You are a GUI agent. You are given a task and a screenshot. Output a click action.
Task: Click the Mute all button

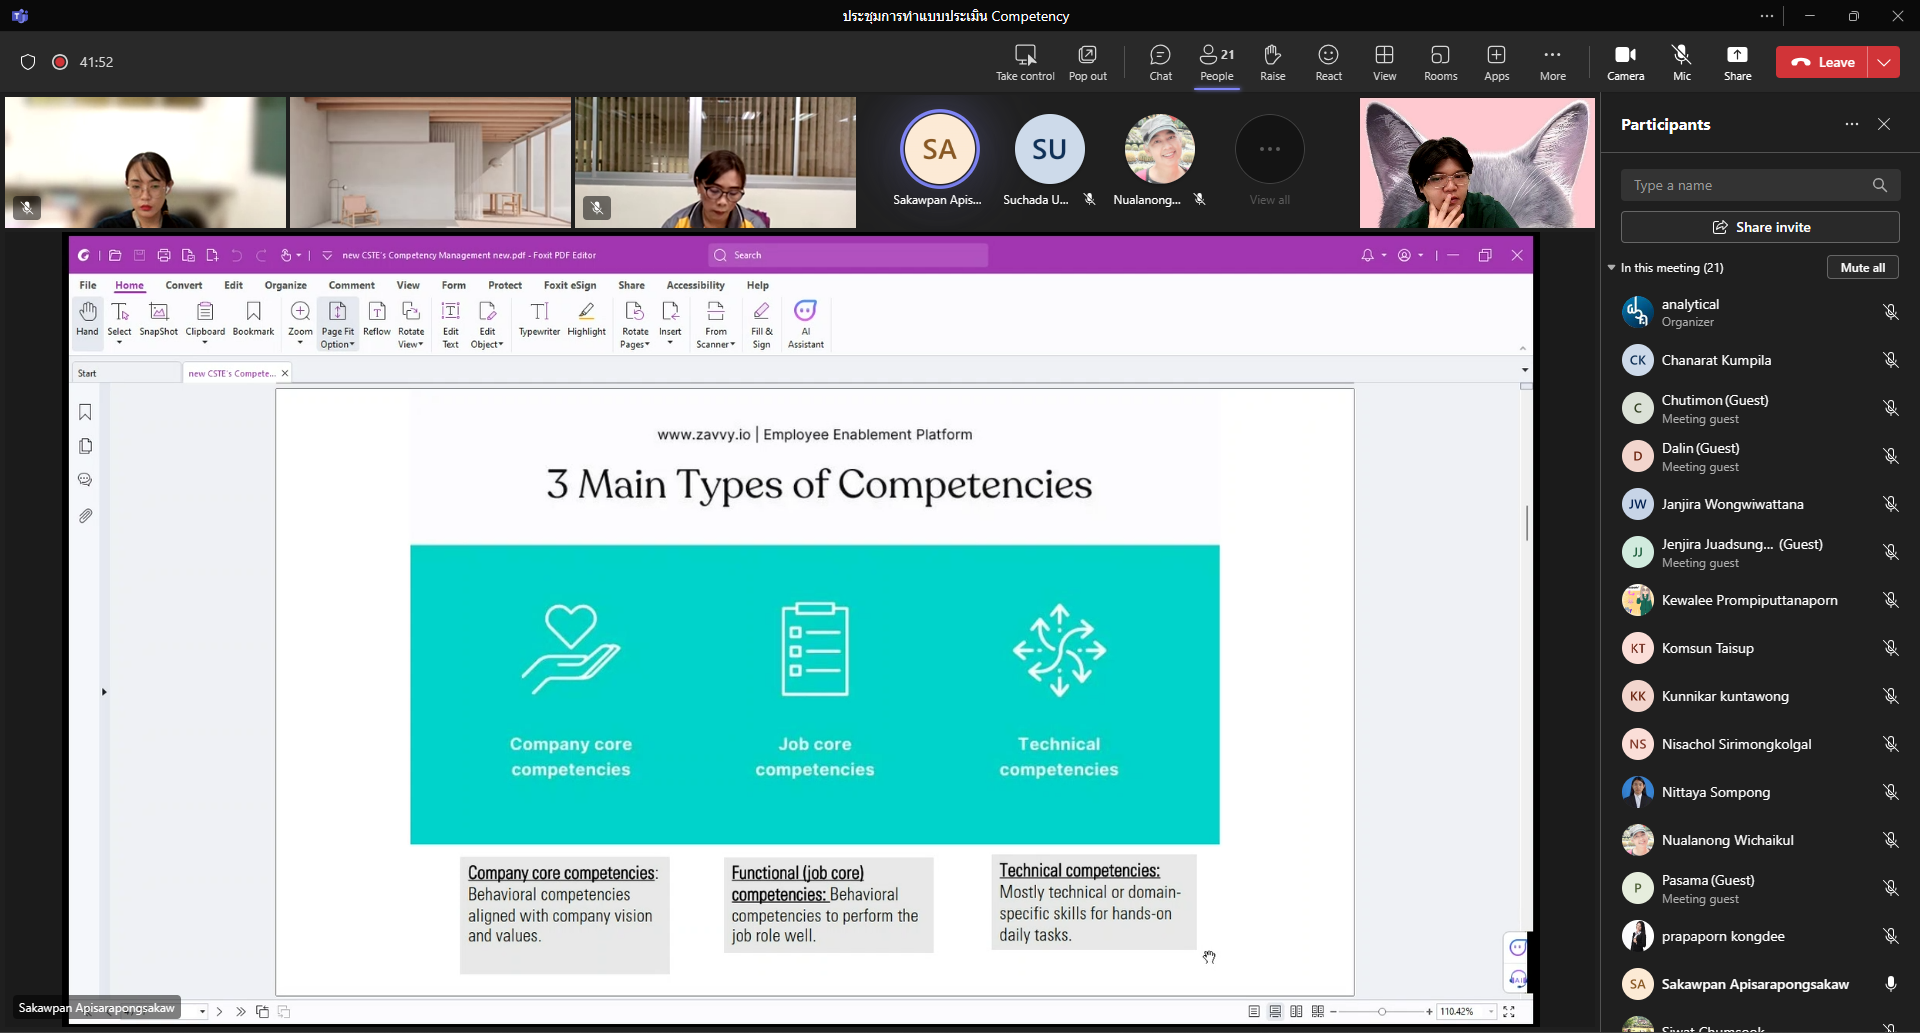1862,268
